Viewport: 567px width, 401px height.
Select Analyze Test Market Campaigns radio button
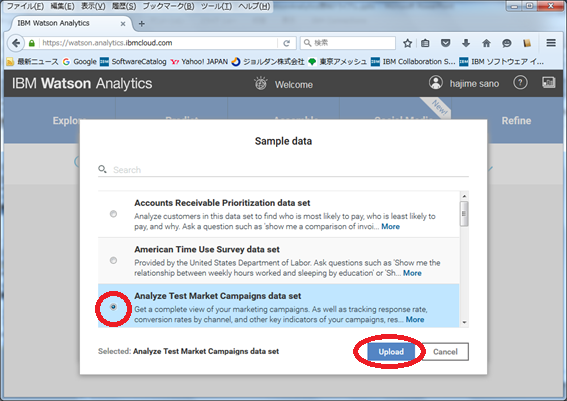pos(113,307)
